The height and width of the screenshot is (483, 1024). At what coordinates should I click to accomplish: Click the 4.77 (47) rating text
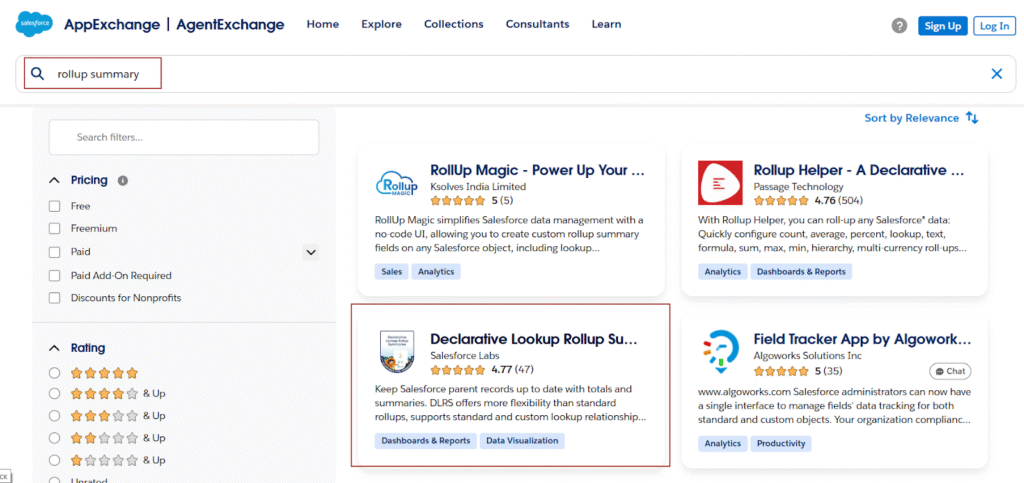coord(513,369)
